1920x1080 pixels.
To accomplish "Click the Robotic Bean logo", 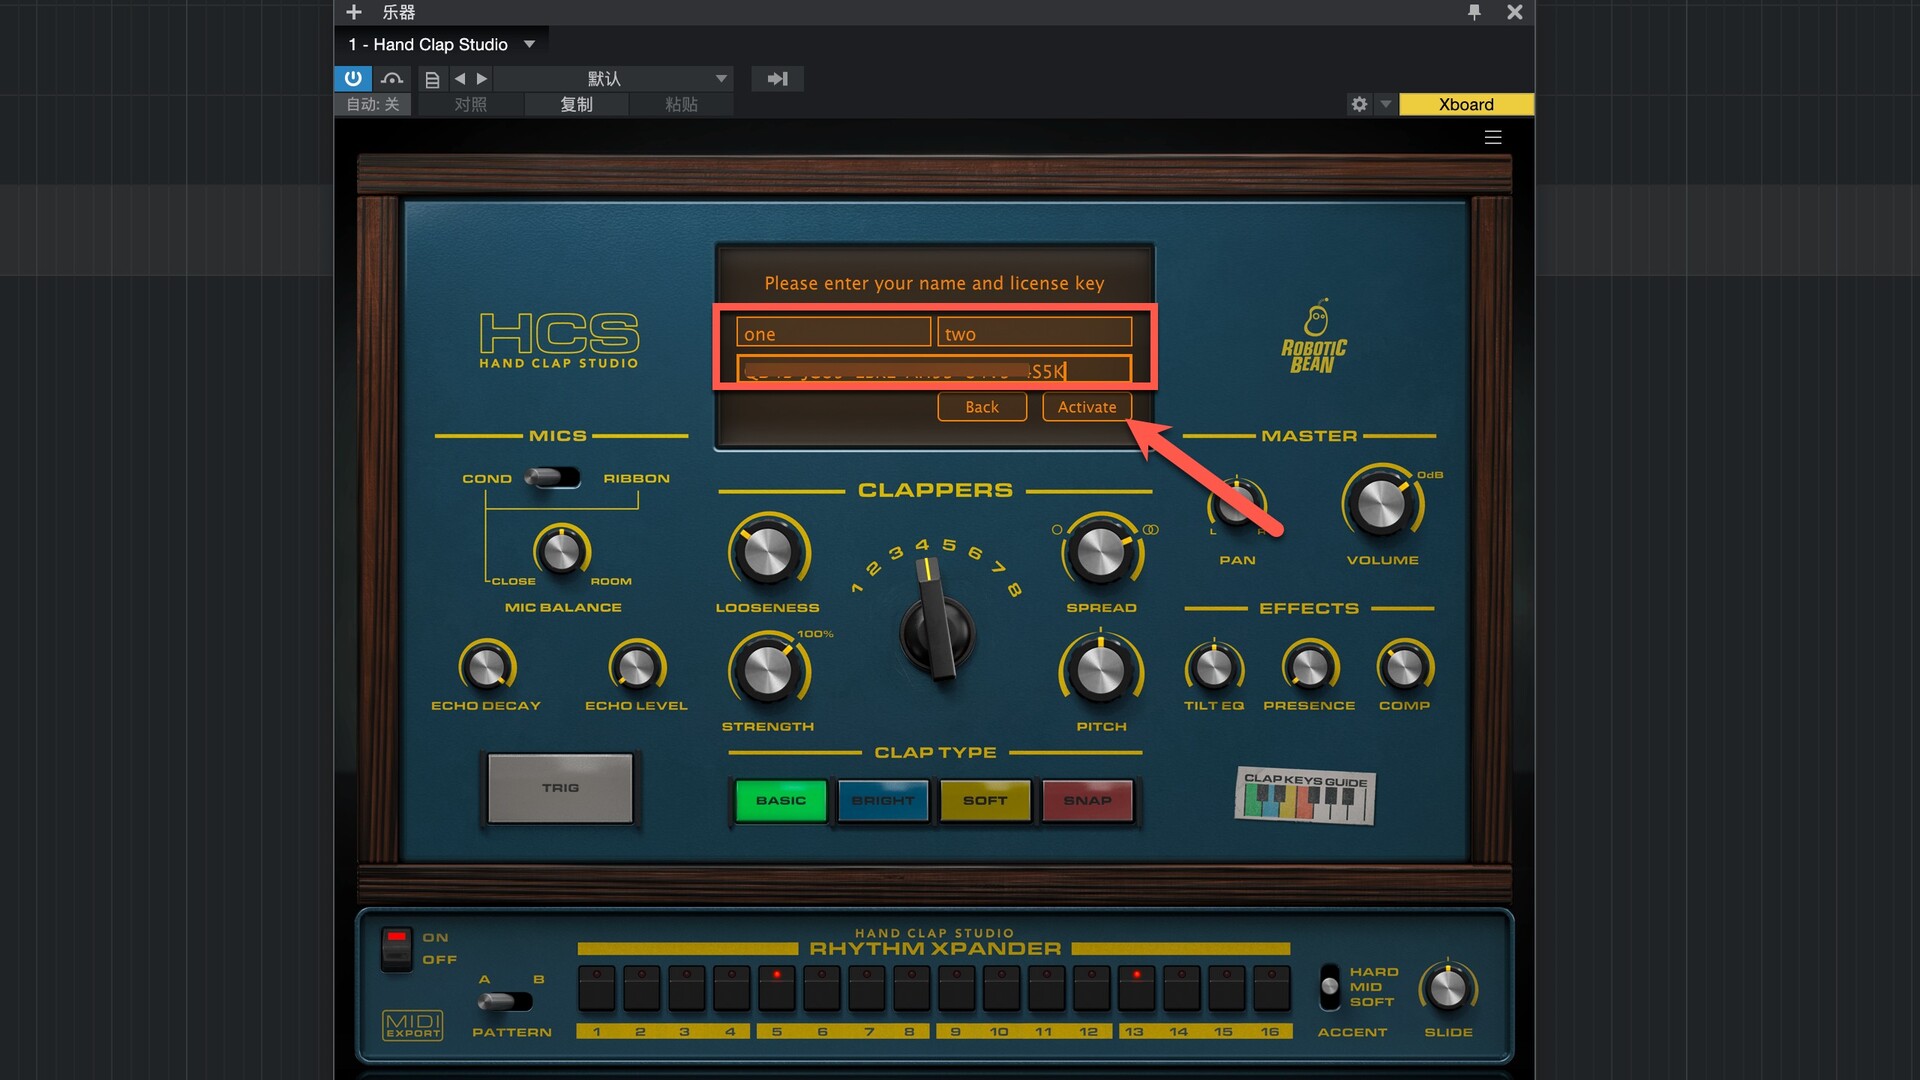I will (x=1314, y=337).
